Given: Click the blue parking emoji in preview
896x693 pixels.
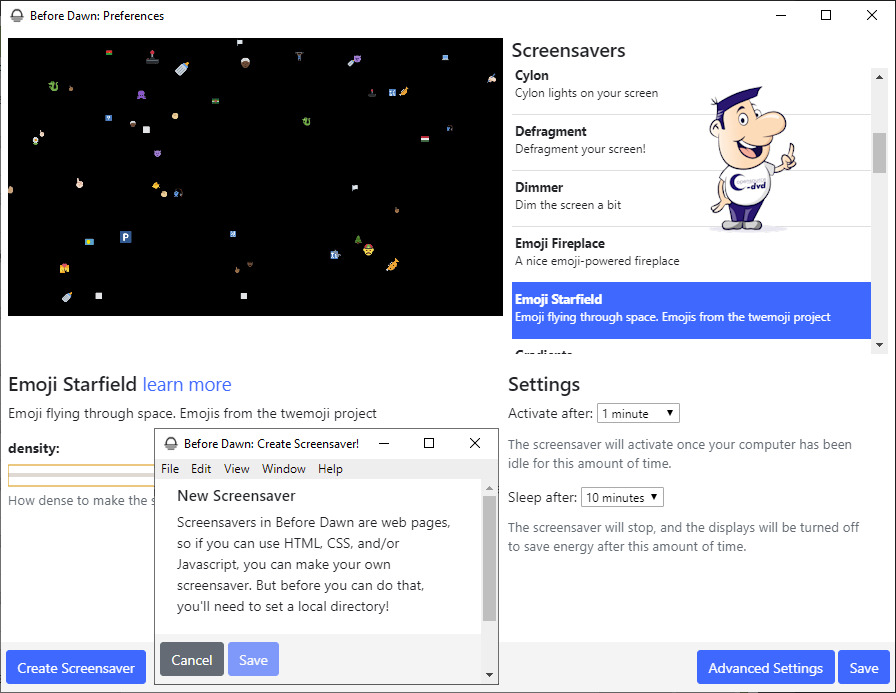Looking at the screenshot, I should pos(126,237).
